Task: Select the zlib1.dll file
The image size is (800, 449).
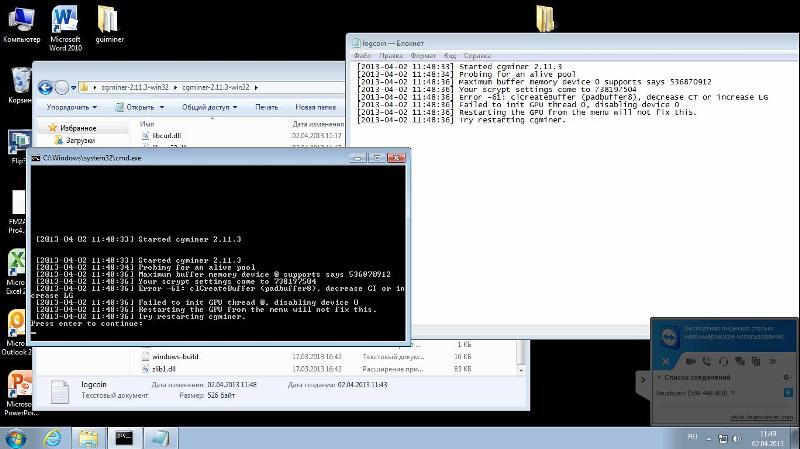Action: (x=163, y=369)
